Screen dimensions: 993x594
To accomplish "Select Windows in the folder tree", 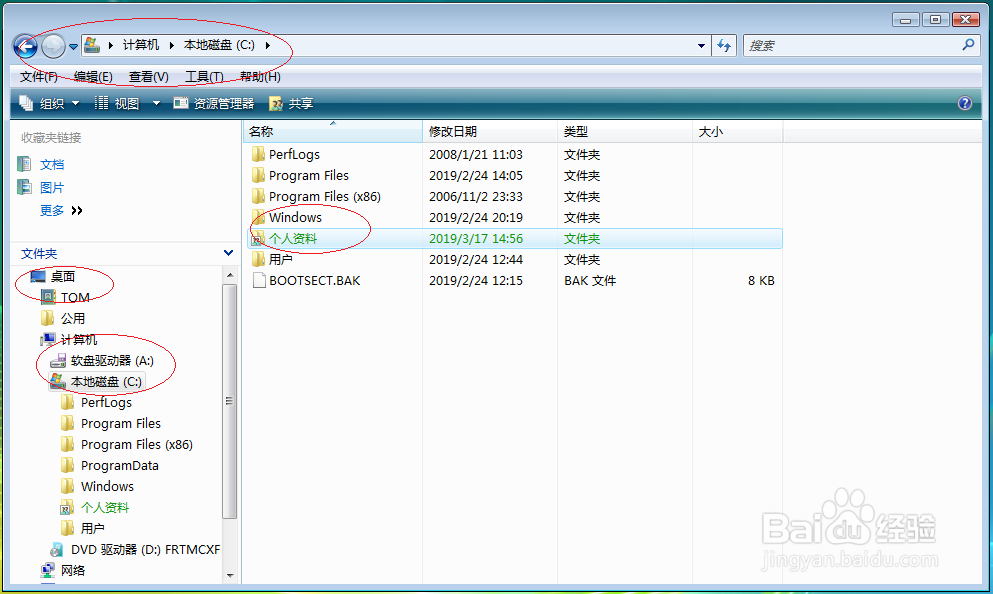I will click(107, 486).
